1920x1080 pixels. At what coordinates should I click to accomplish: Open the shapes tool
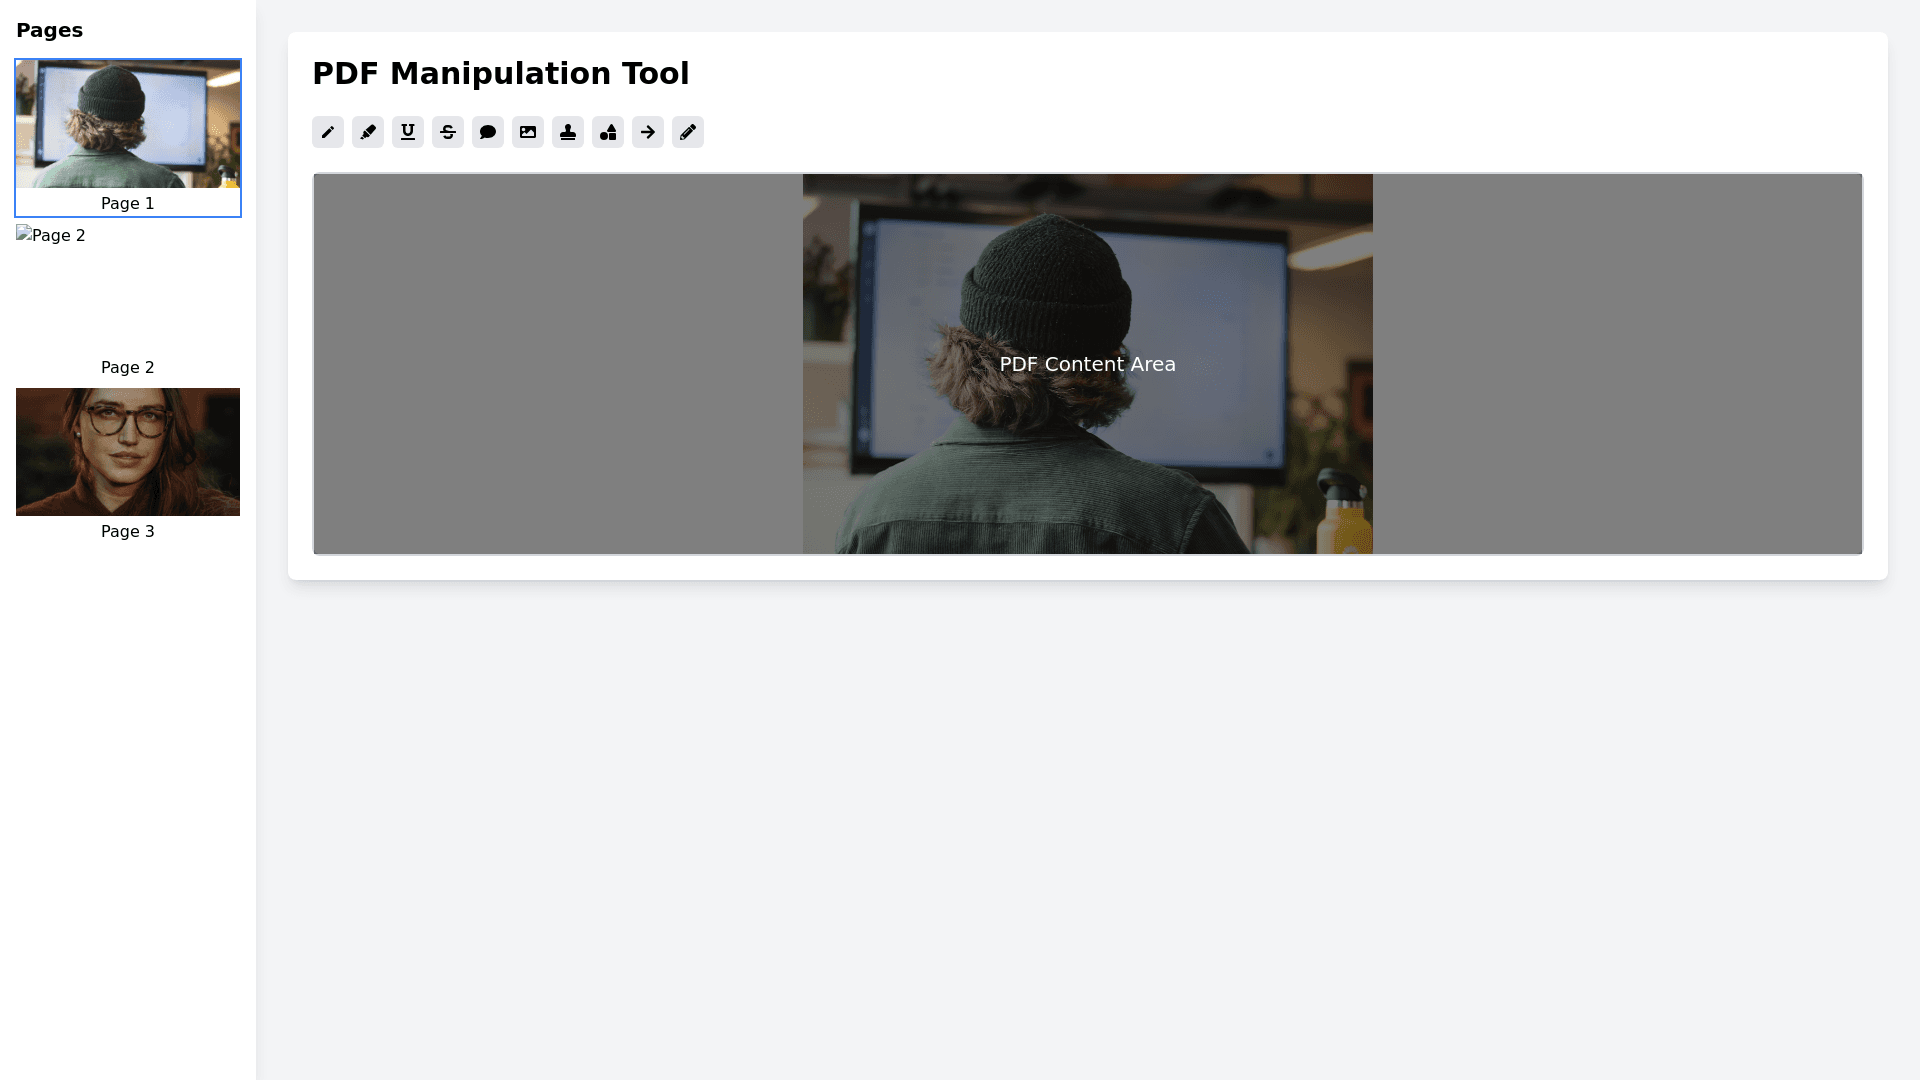click(x=608, y=132)
